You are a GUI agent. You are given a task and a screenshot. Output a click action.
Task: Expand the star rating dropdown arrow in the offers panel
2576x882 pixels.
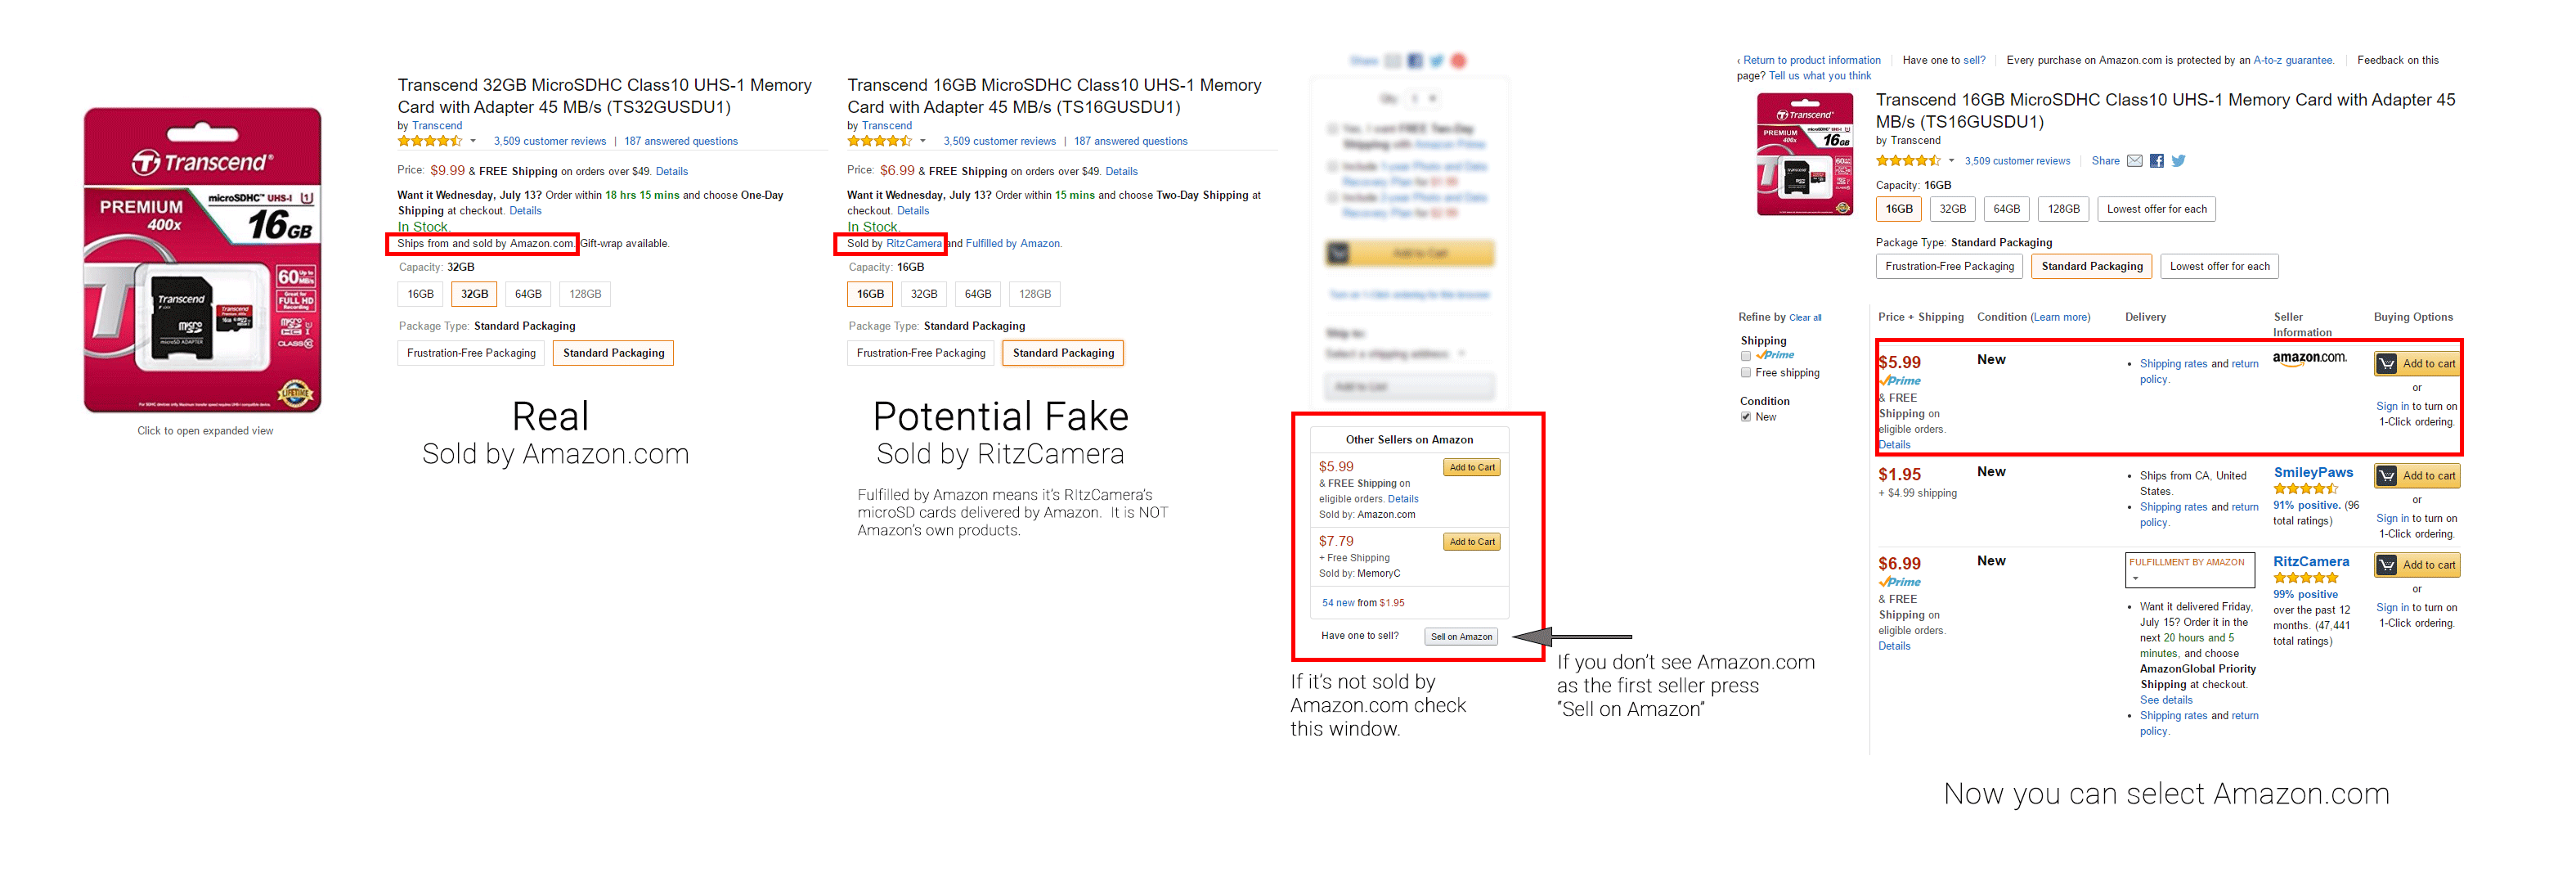tap(1951, 161)
